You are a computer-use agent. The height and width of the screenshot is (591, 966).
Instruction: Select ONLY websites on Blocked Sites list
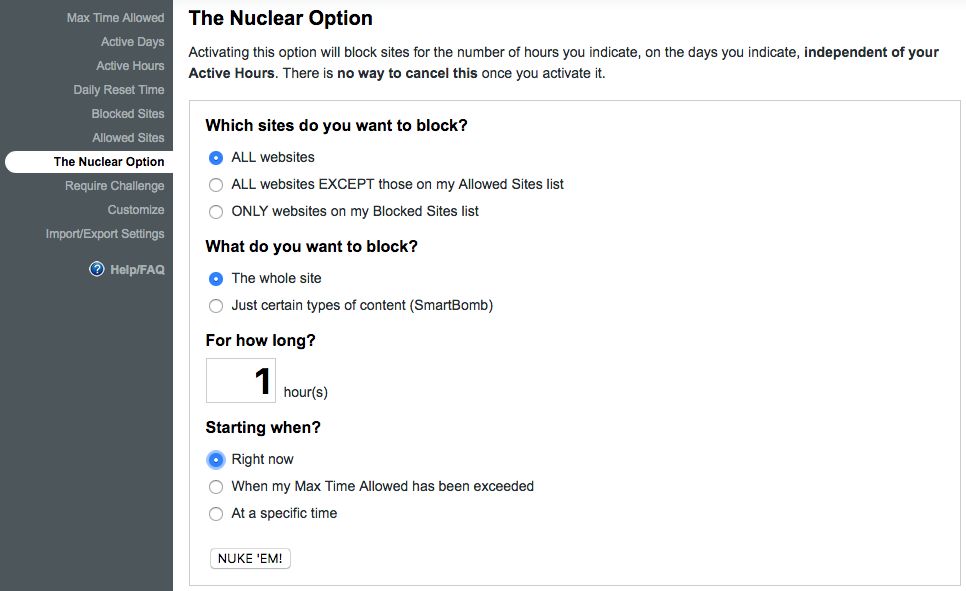(216, 212)
